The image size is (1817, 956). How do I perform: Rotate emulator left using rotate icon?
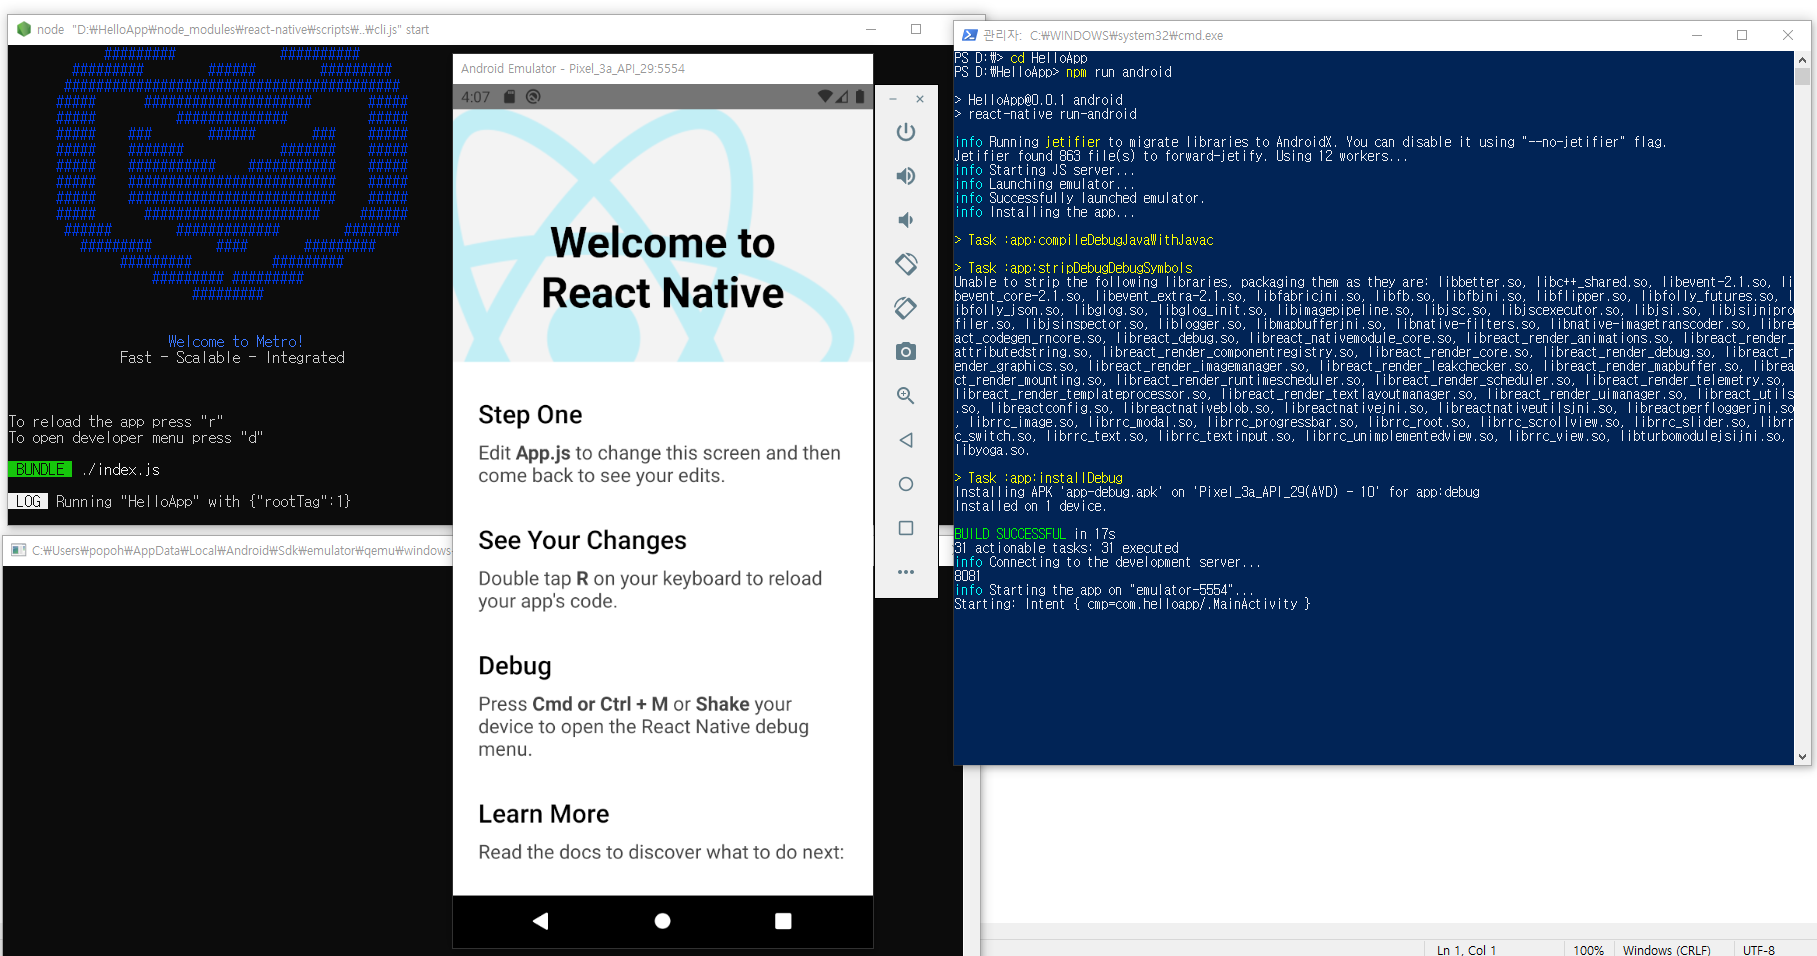(x=906, y=264)
